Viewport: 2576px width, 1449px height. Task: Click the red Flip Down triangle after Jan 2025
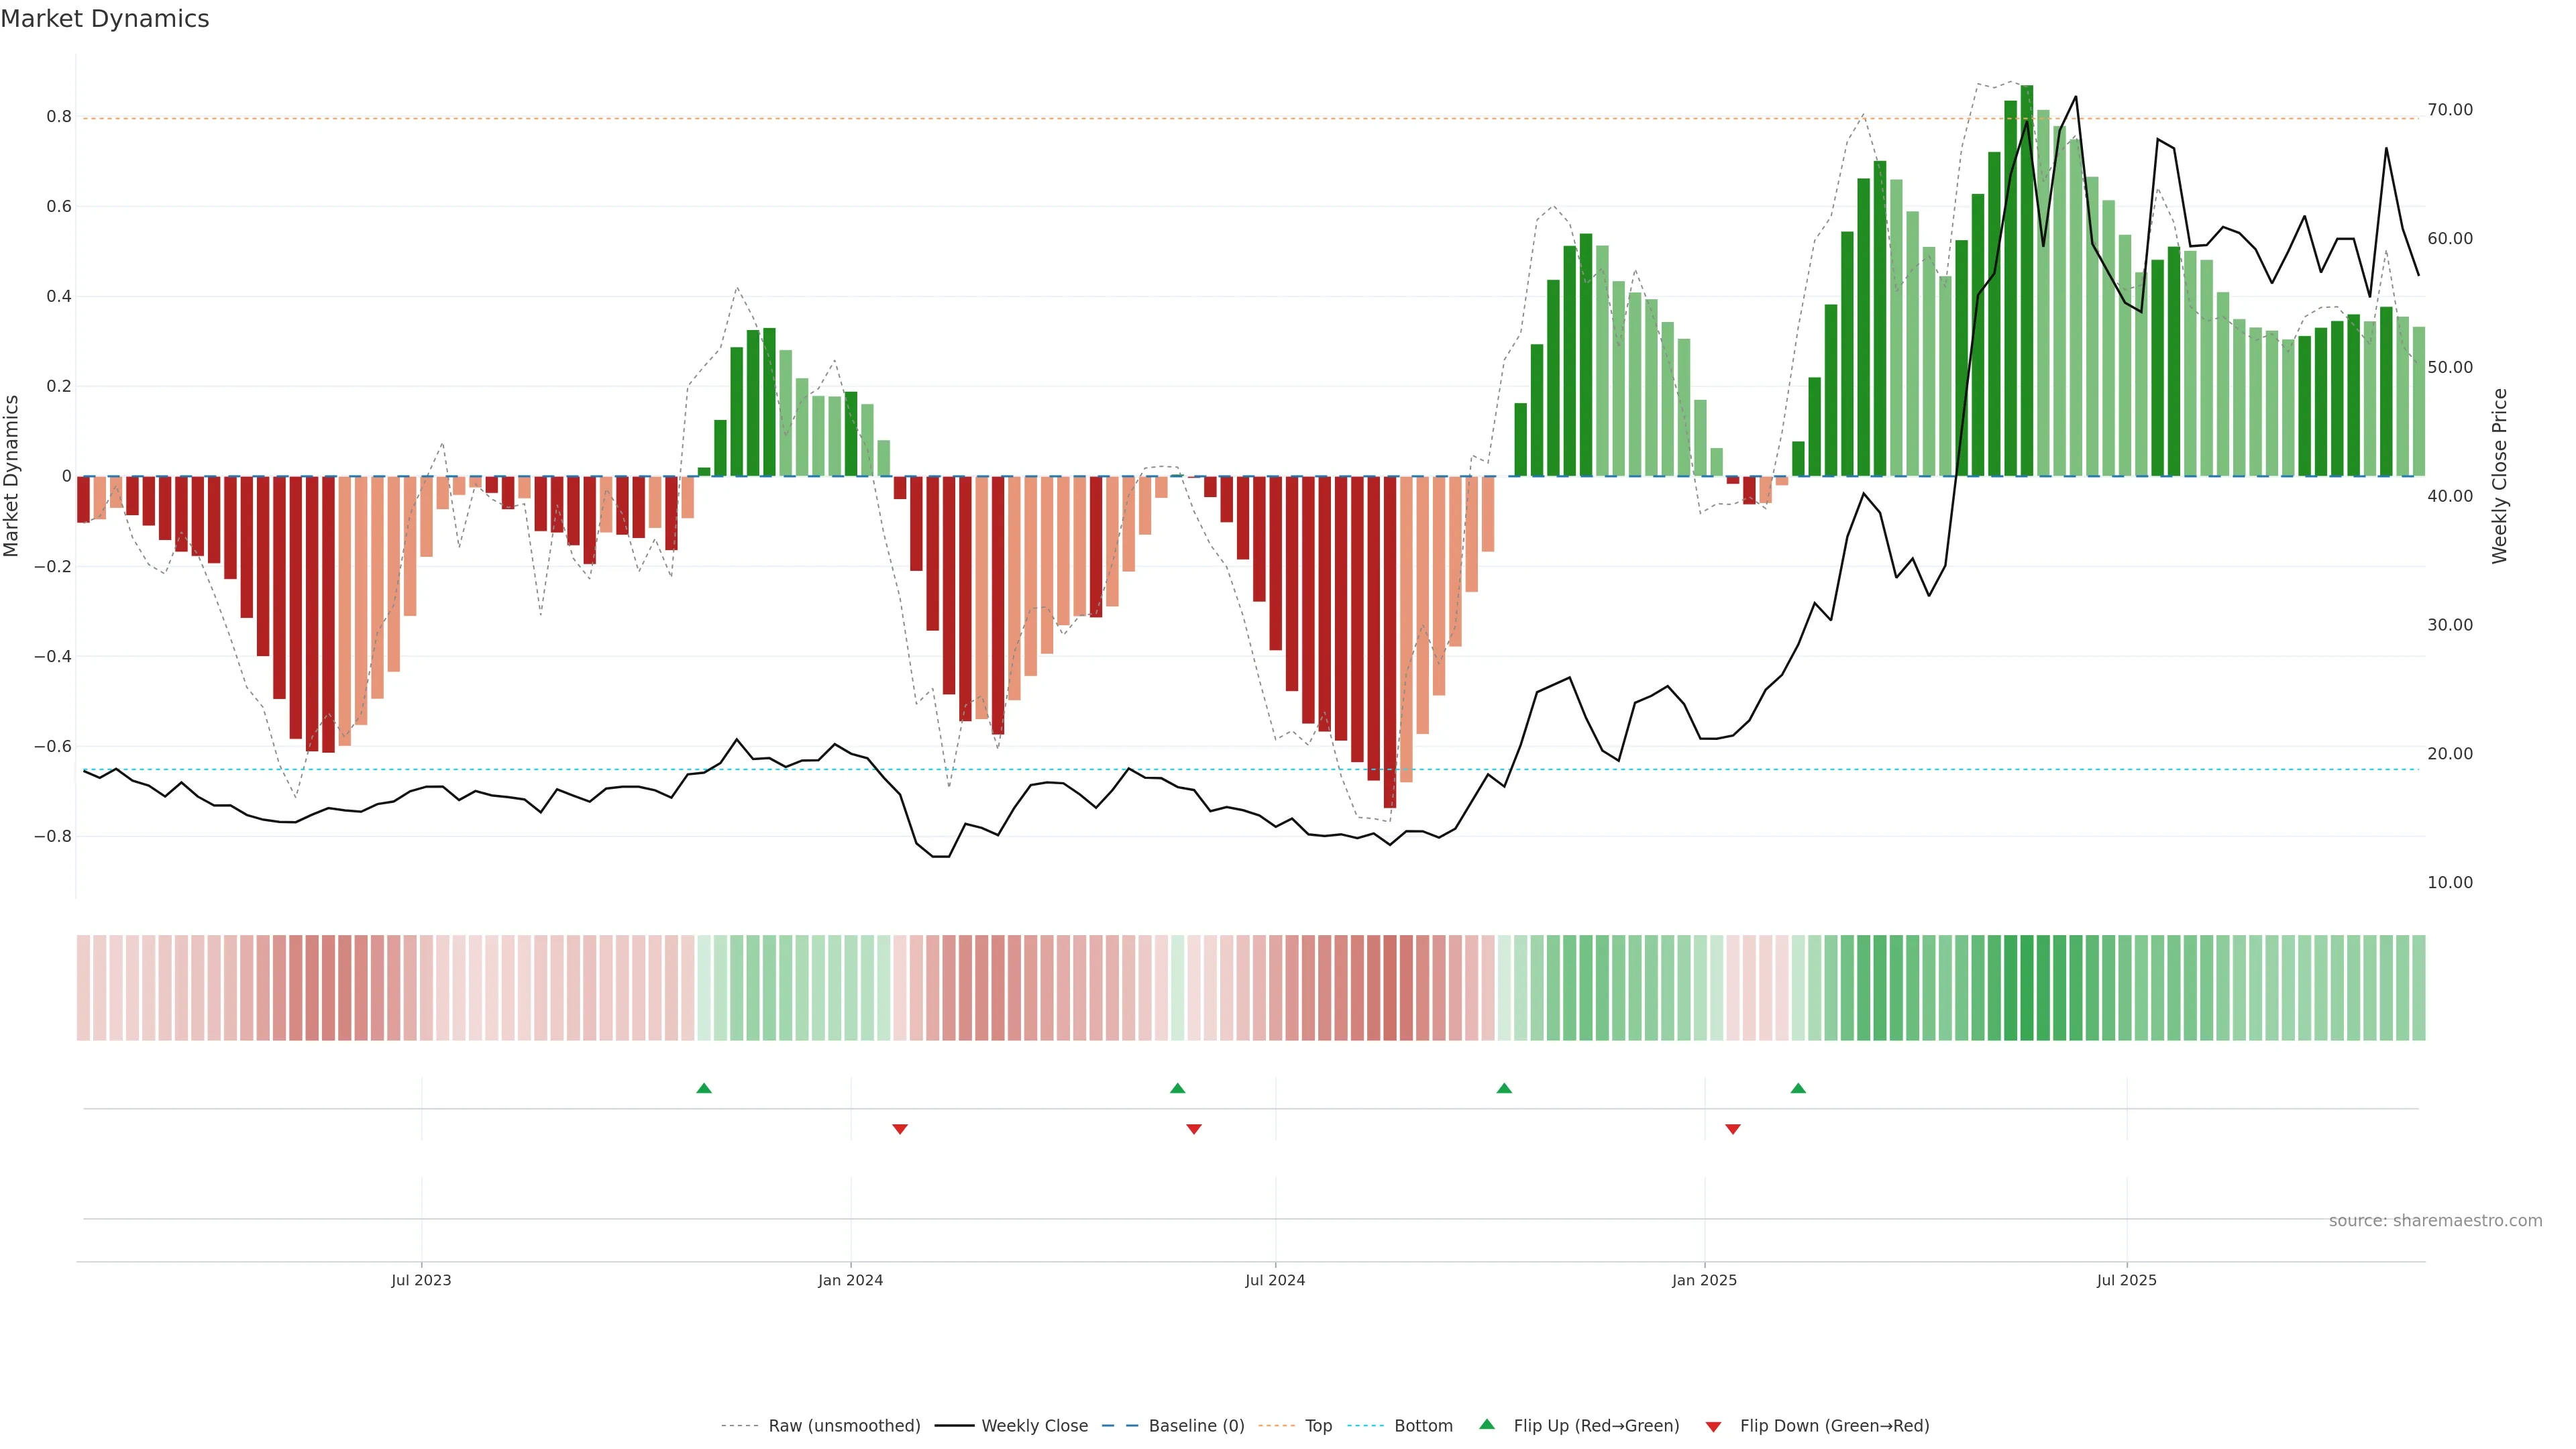click(1733, 1129)
